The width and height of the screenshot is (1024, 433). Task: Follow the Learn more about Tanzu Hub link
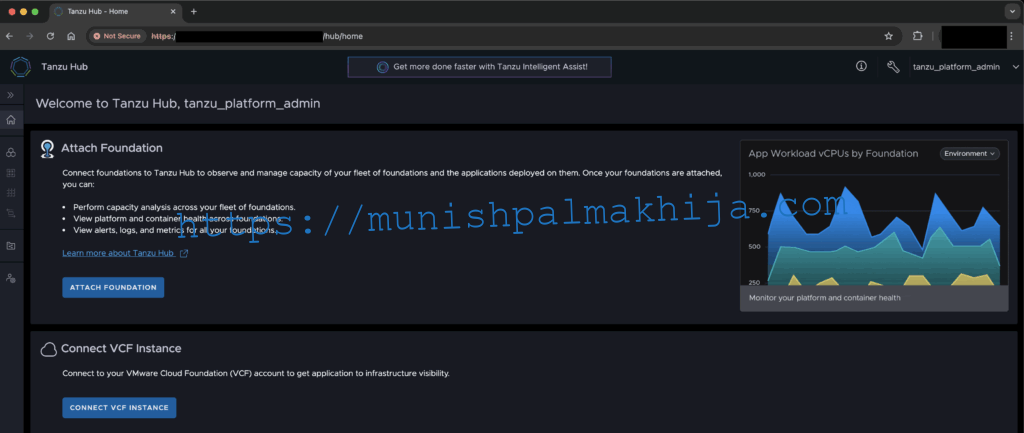click(118, 253)
